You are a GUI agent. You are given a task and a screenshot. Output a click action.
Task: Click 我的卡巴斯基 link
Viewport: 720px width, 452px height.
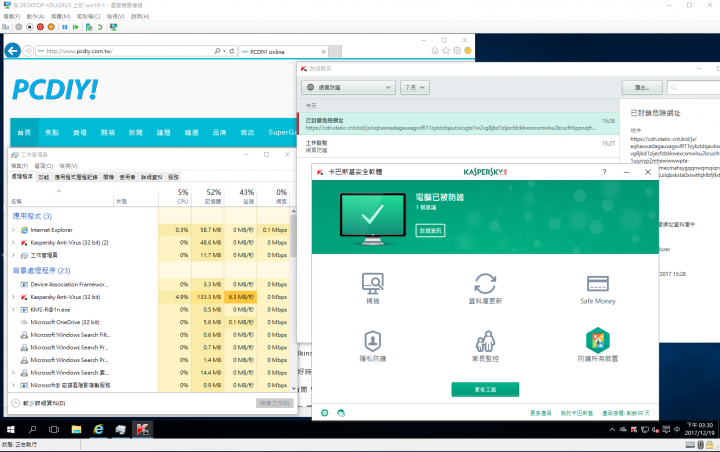(577, 413)
